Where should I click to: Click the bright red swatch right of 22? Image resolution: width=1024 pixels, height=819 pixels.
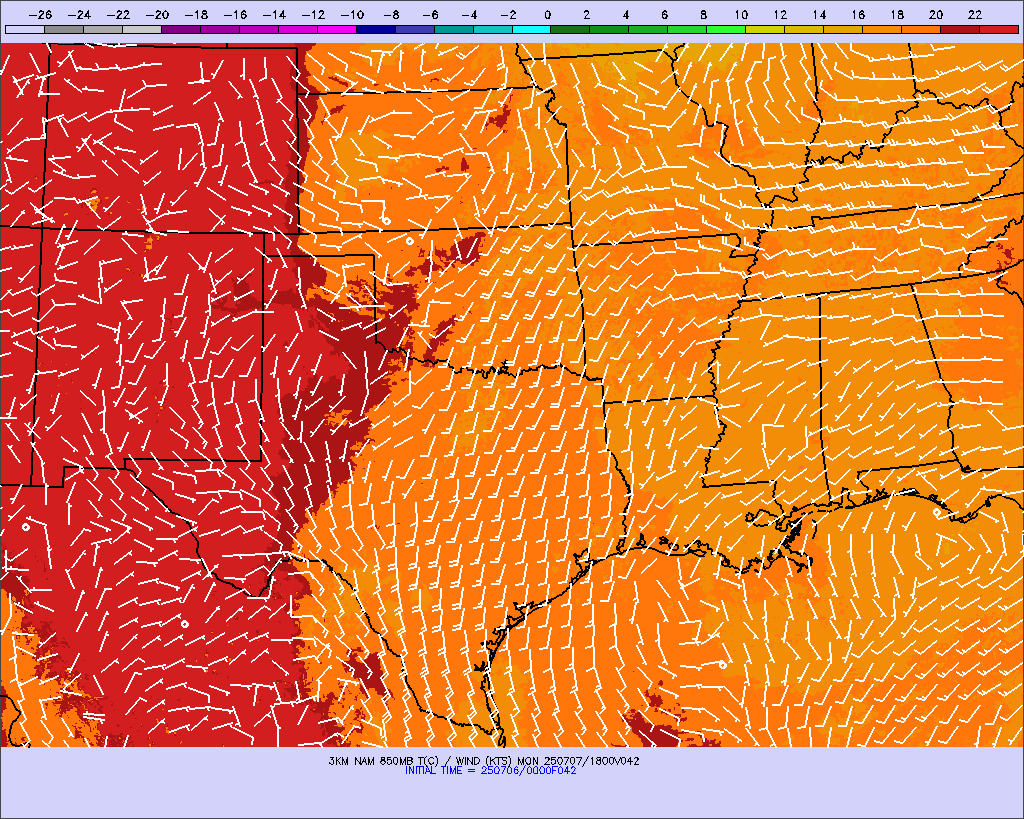coord(999,29)
